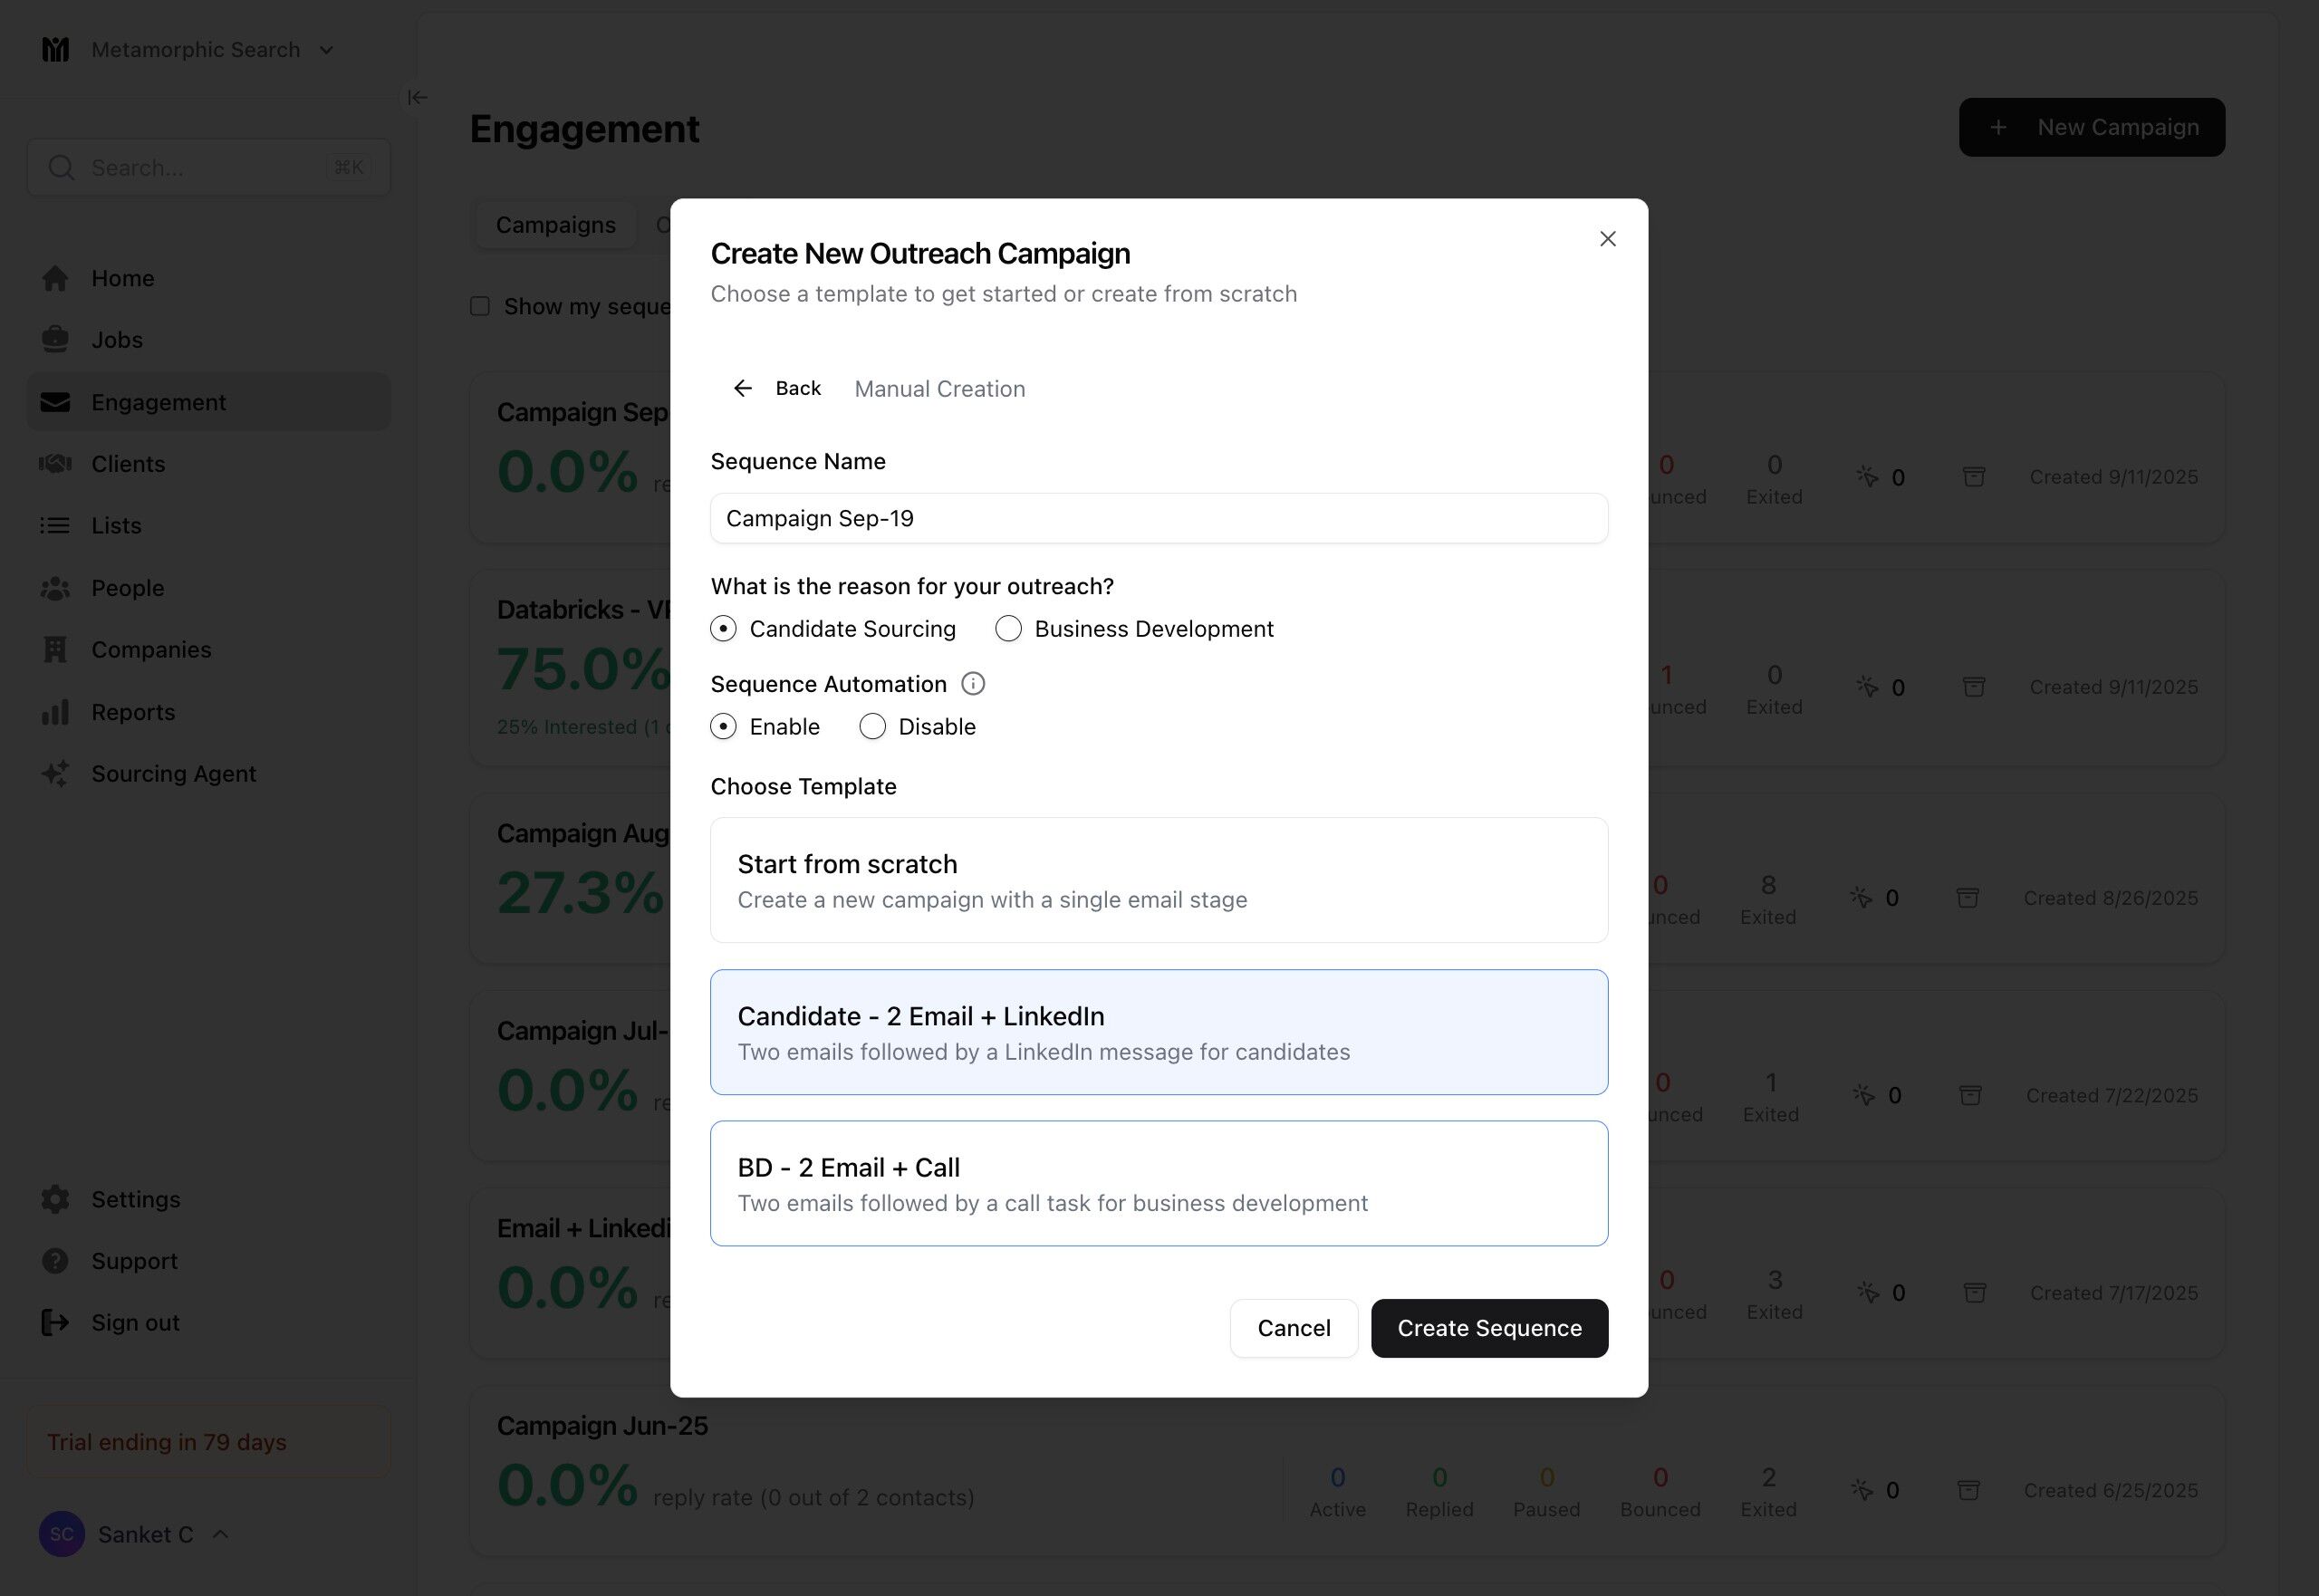
Task: Click the Companies building icon
Action: [x=55, y=650]
